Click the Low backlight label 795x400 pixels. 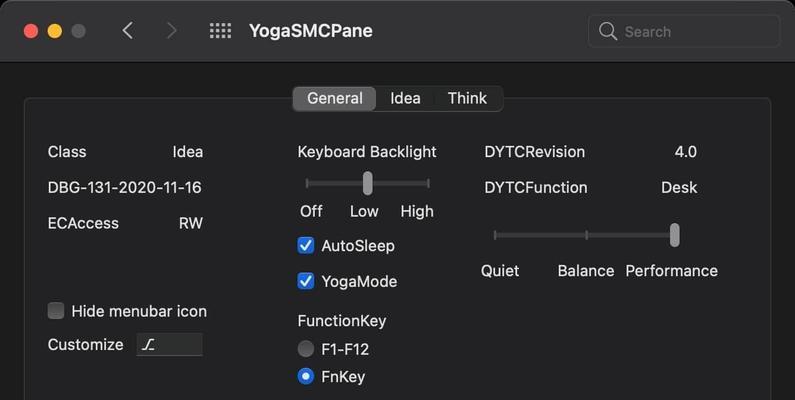click(364, 211)
